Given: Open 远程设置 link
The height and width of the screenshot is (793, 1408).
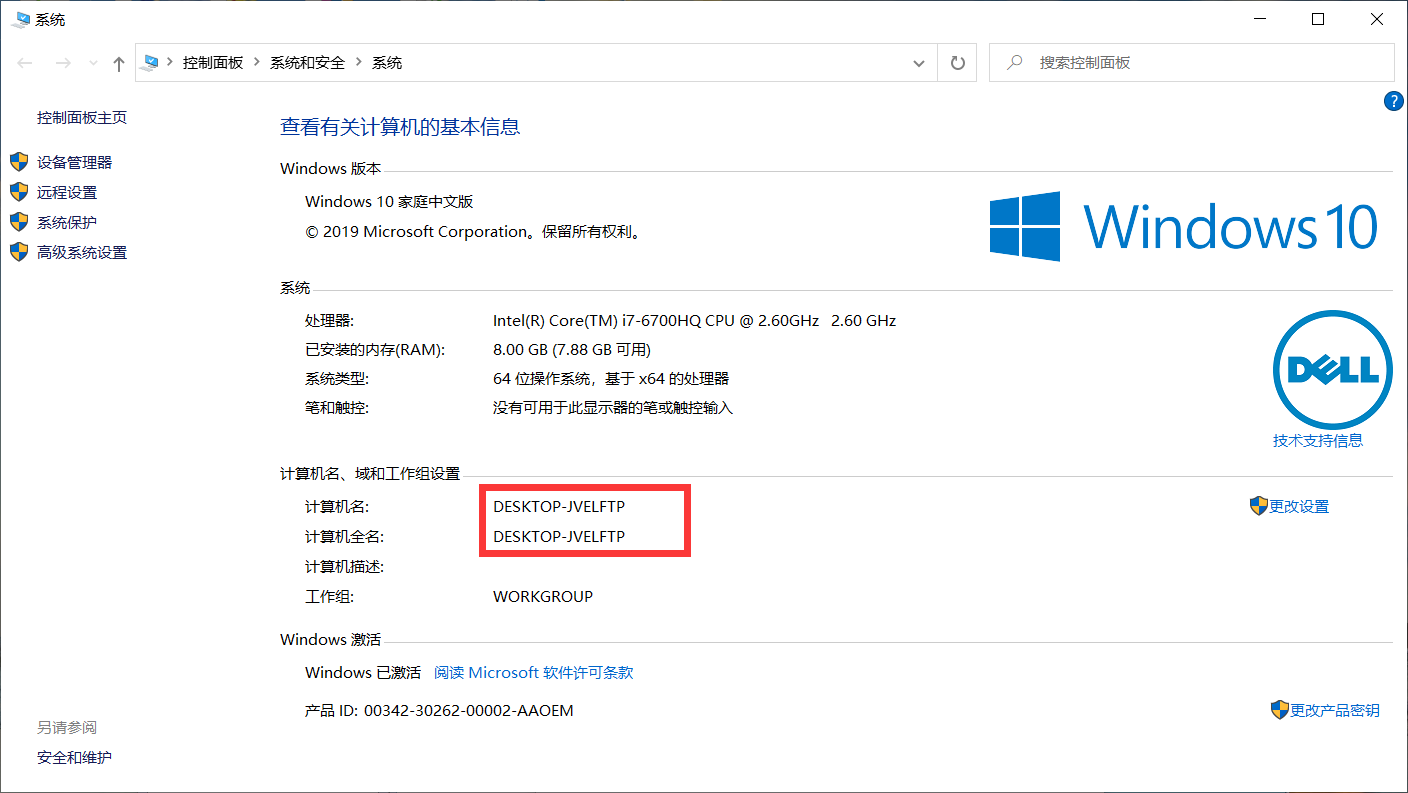Looking at the screenshot, I should pyautogui.click(x=67, y=192).
